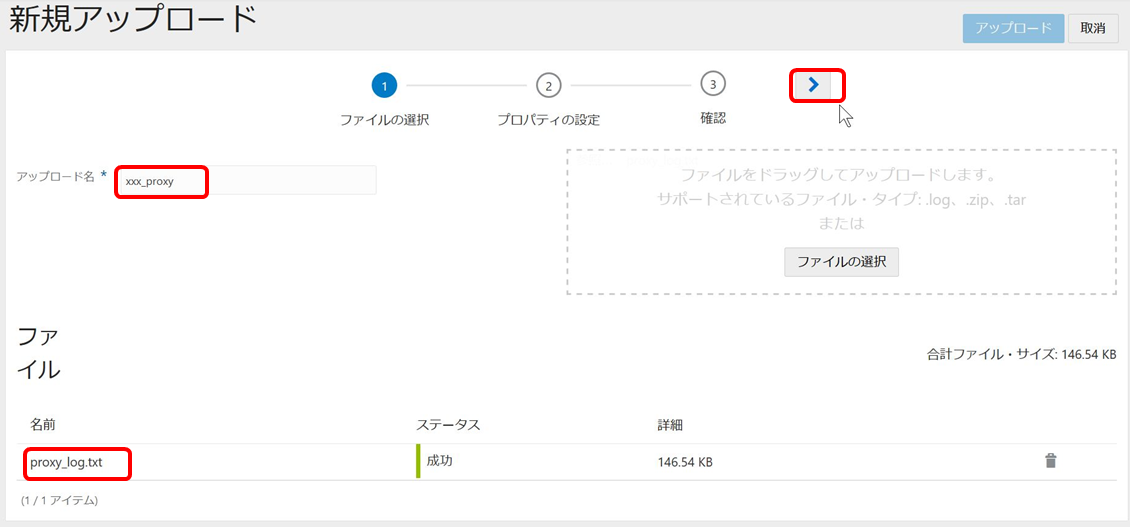Click the アップロード button

click(1013, 28)
